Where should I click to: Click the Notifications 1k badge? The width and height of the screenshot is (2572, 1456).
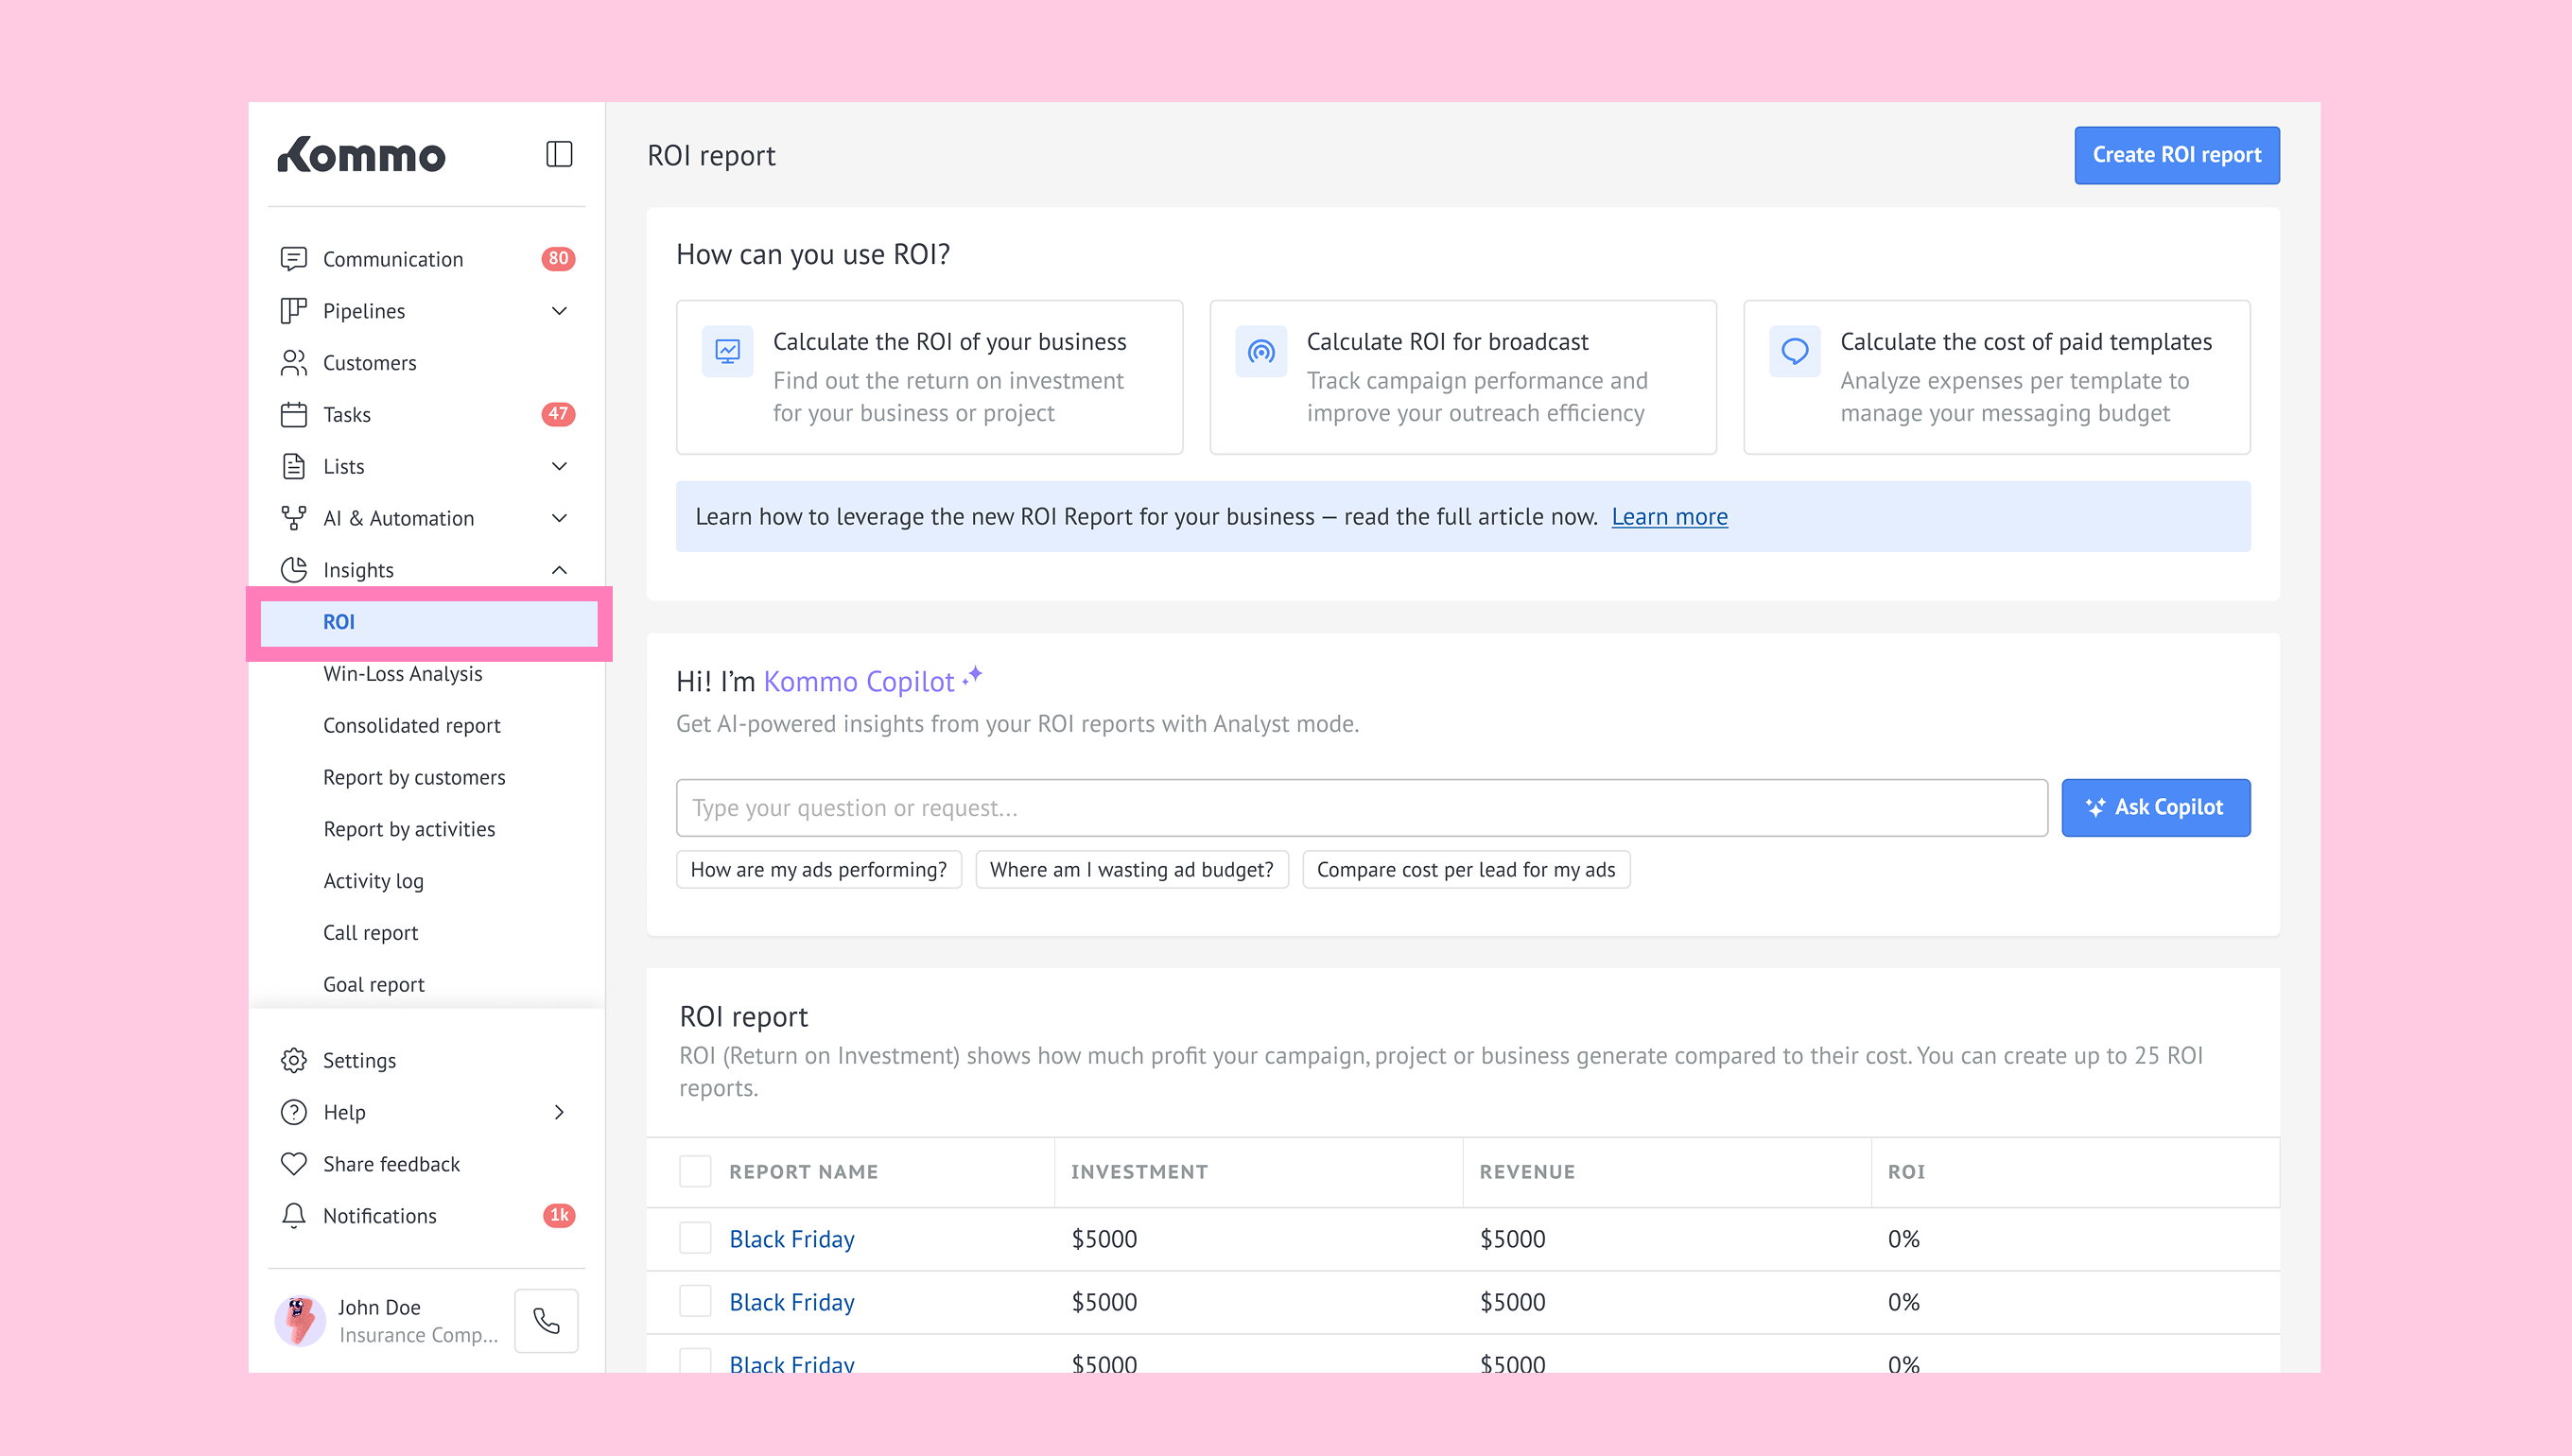coord(558,1216)
